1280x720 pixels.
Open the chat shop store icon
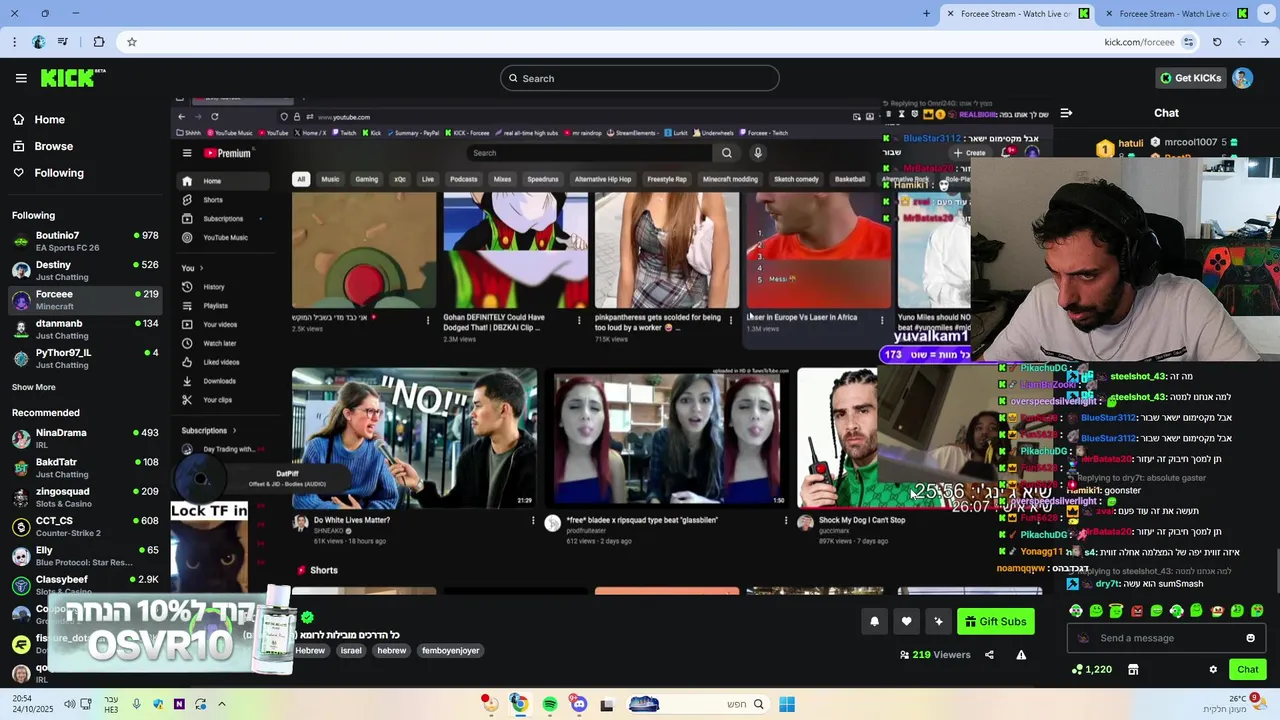[x=1133, y=669]
